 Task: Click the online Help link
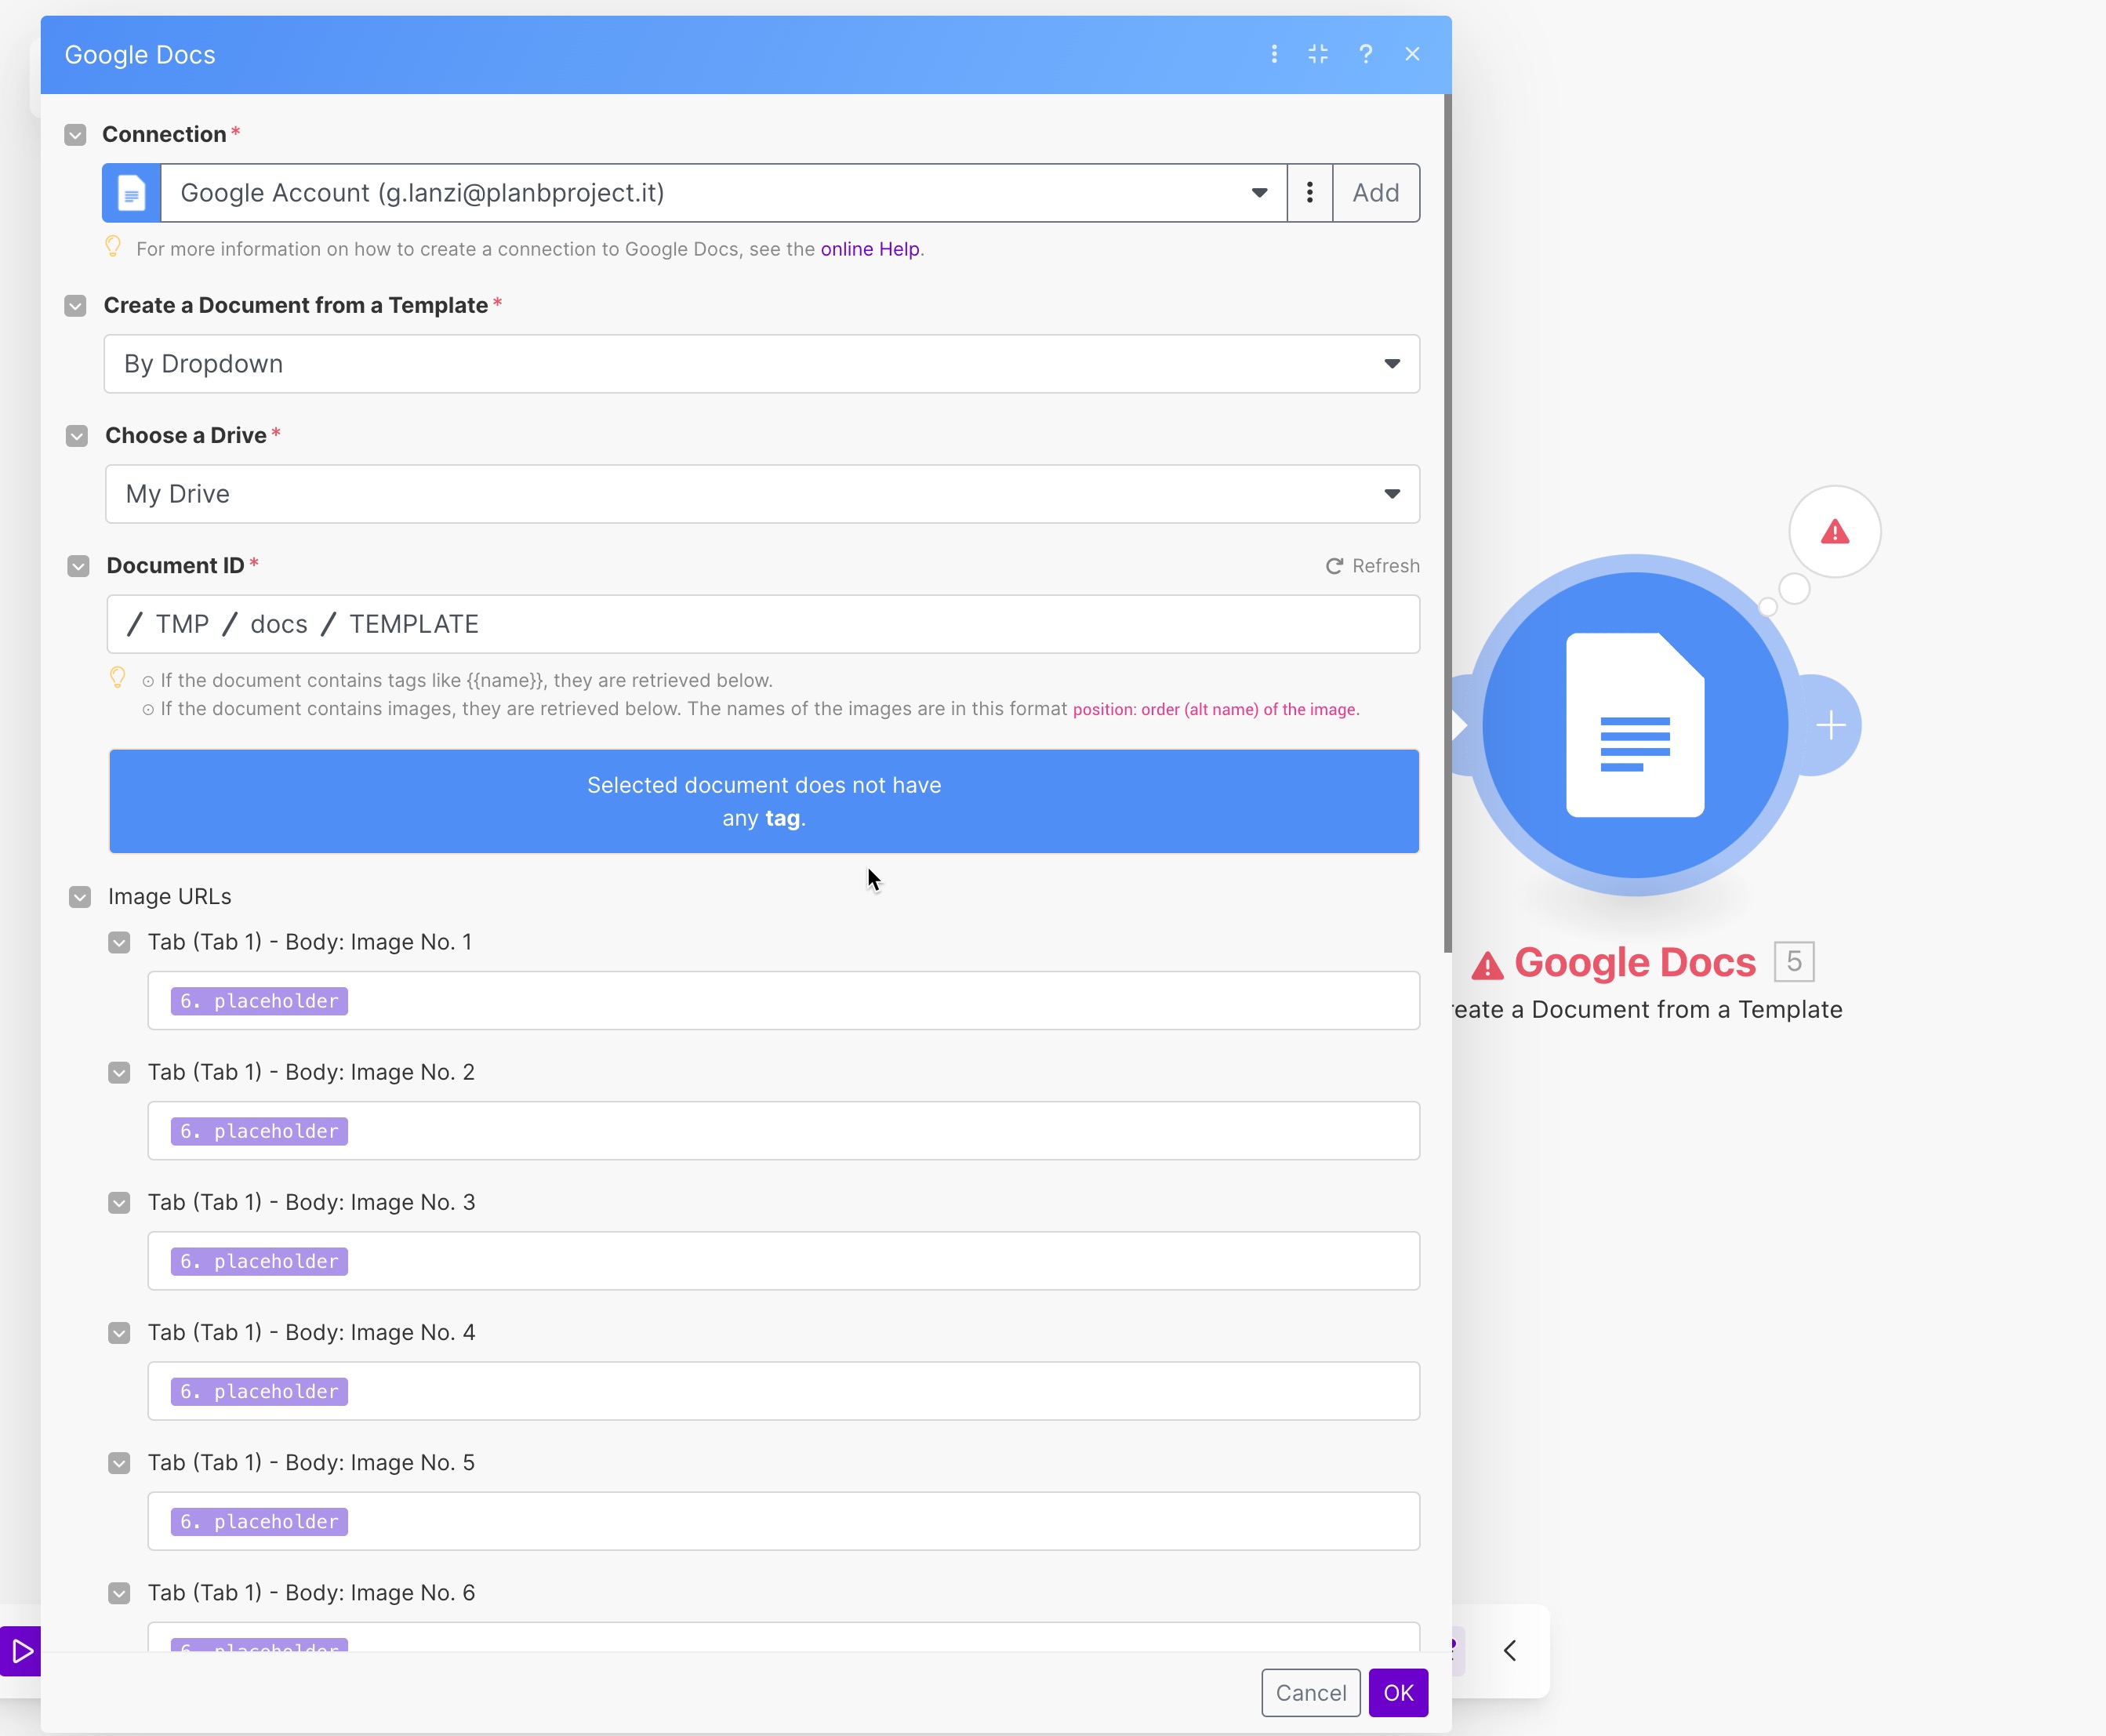(x=869, y=249)
